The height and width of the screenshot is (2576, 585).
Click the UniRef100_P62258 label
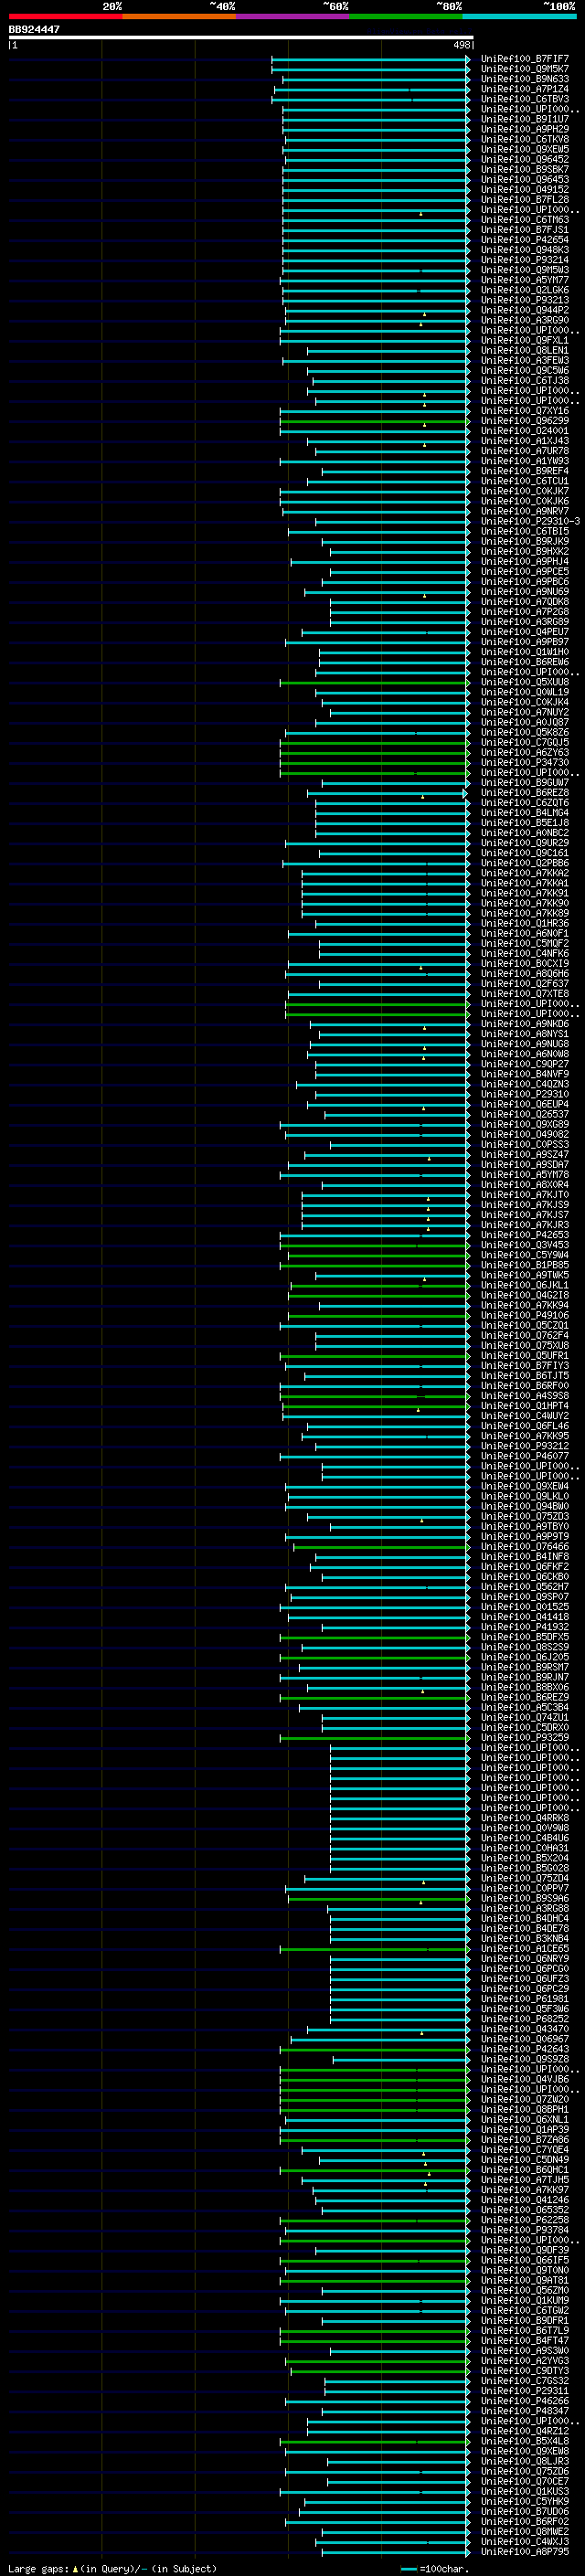[x=525, y=2220]
